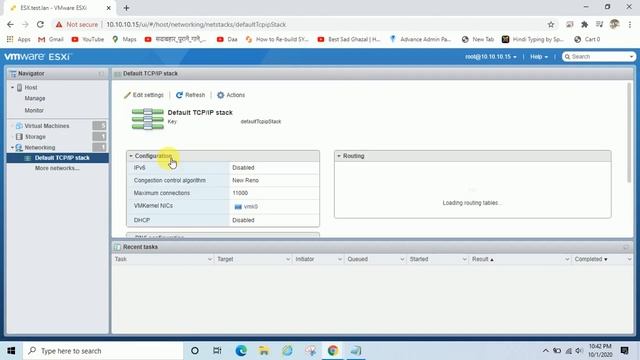Sort by the Queued column header

(x=358, y=260)
